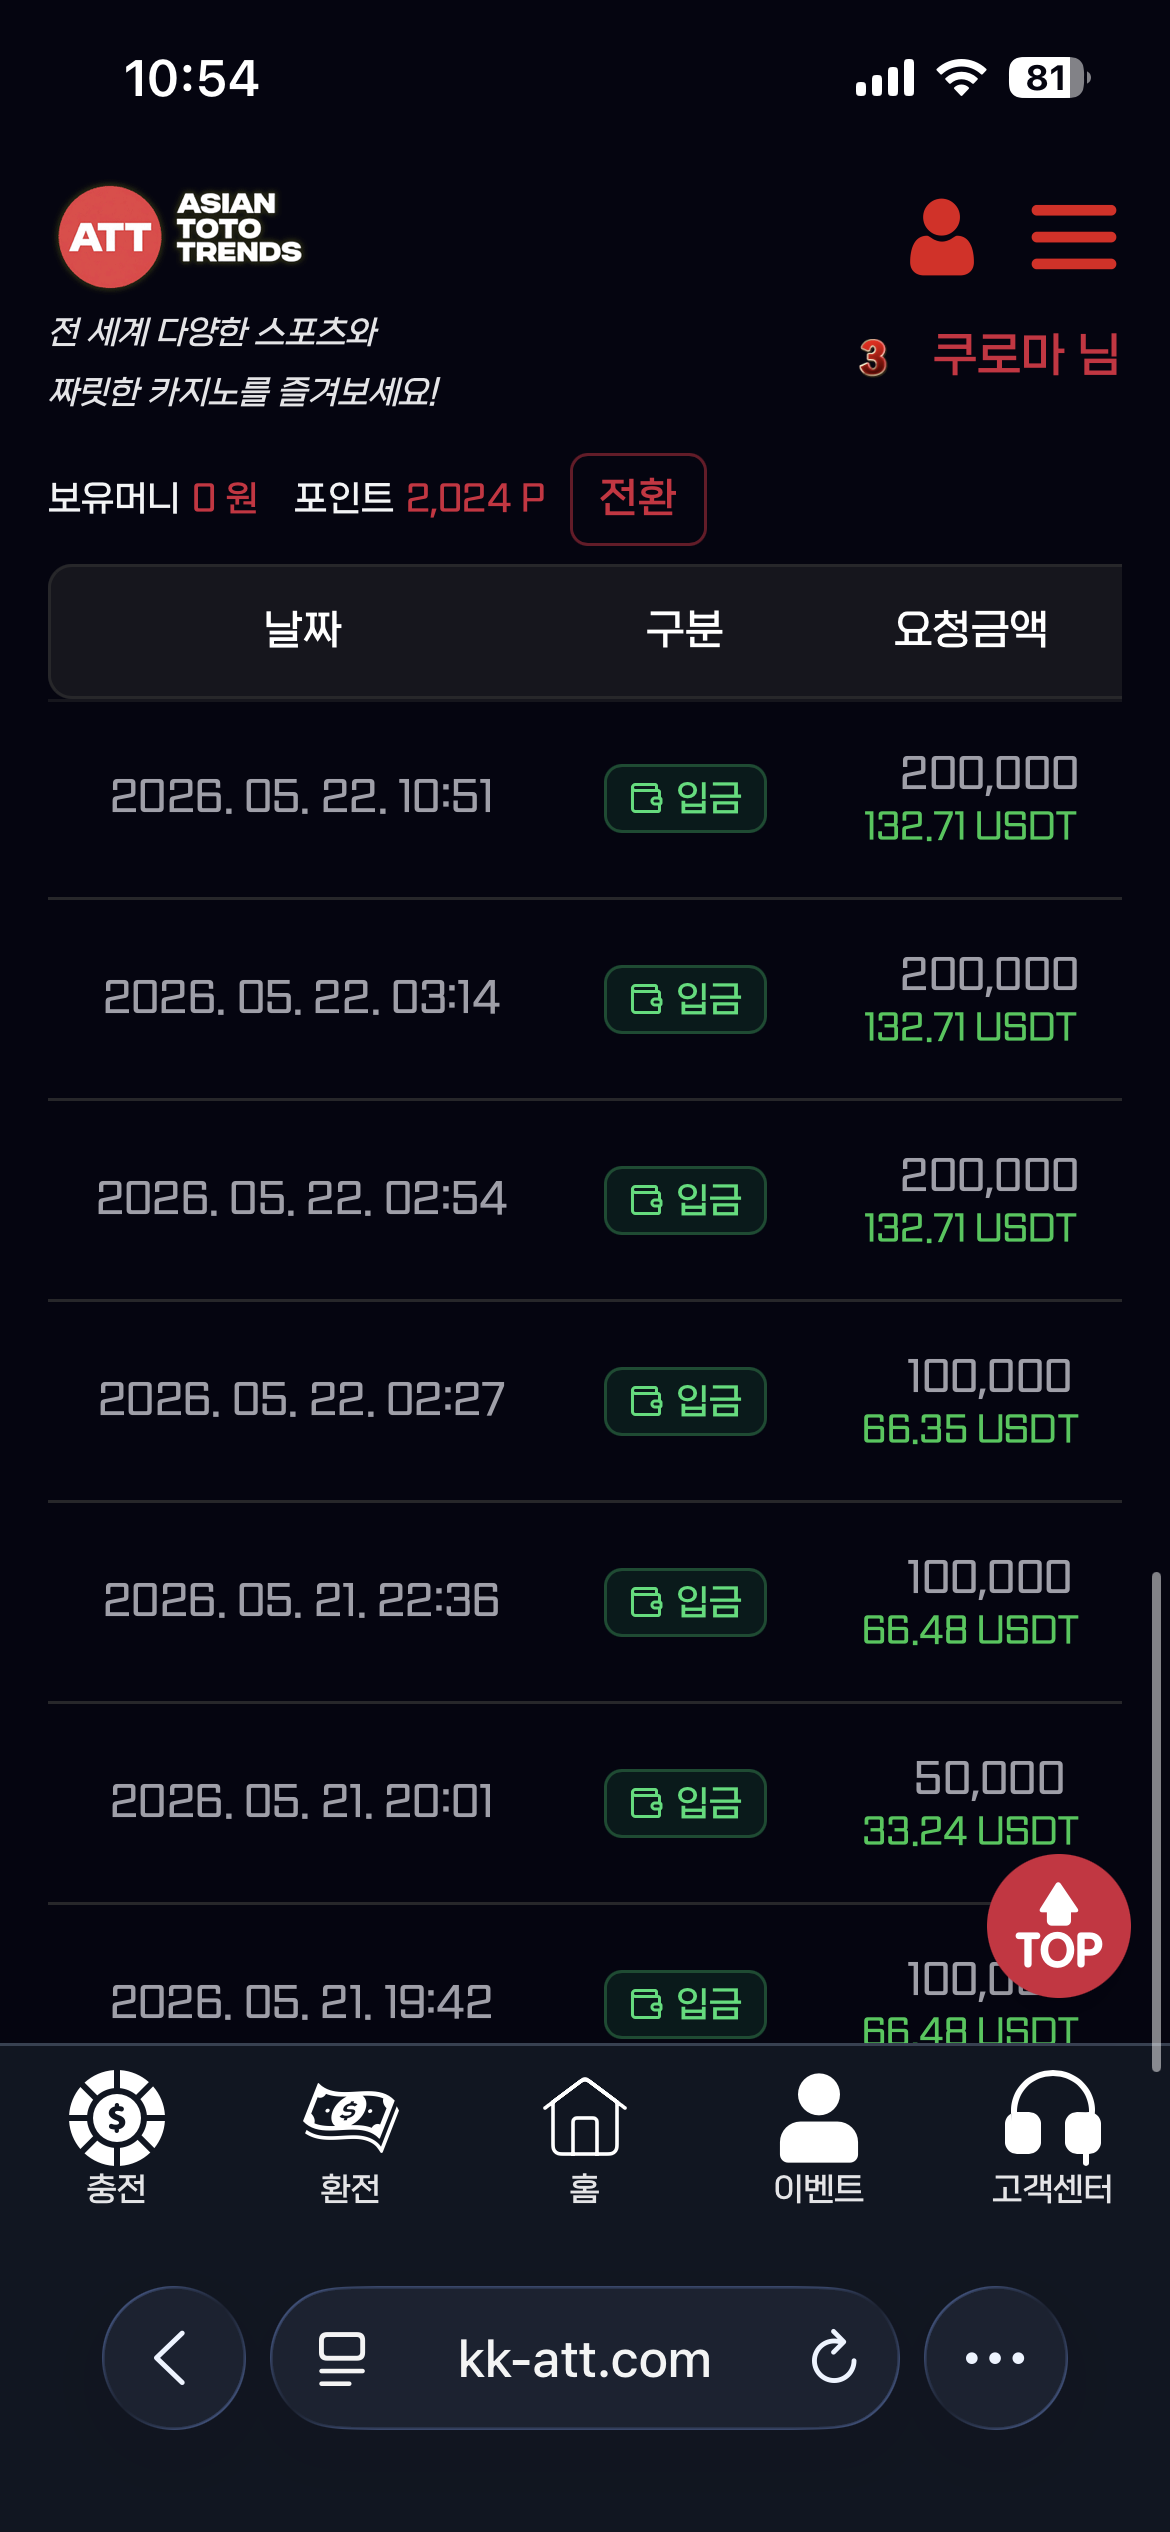Select the 날짜 column header

point(302,629)
